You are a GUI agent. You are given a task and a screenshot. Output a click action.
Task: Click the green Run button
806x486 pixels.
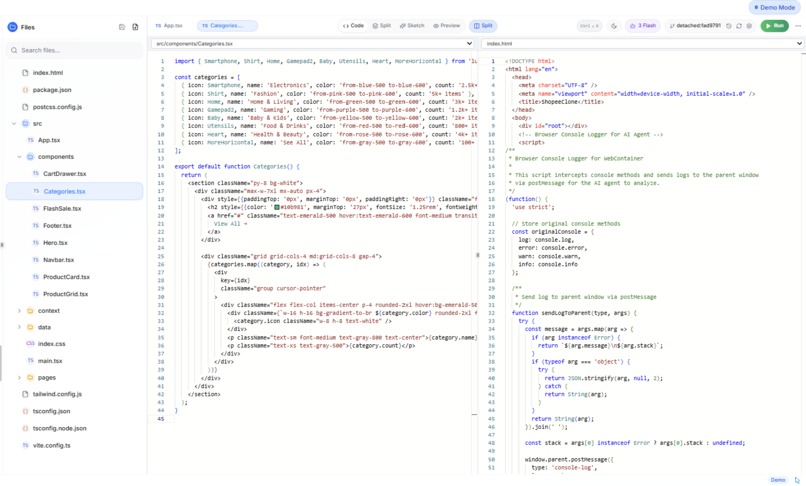775,26
